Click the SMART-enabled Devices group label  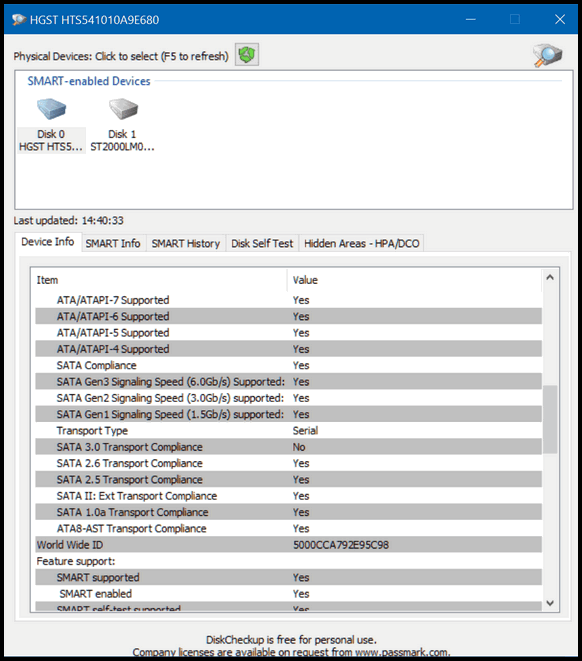tap(89, 81)
